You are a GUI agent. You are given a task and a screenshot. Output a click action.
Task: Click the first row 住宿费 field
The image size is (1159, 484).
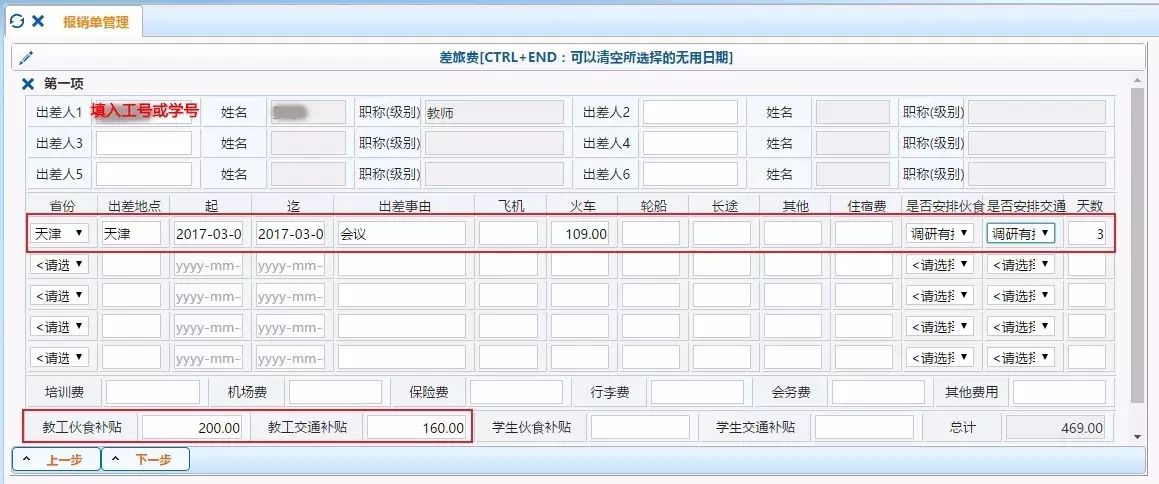coord(865,234)
